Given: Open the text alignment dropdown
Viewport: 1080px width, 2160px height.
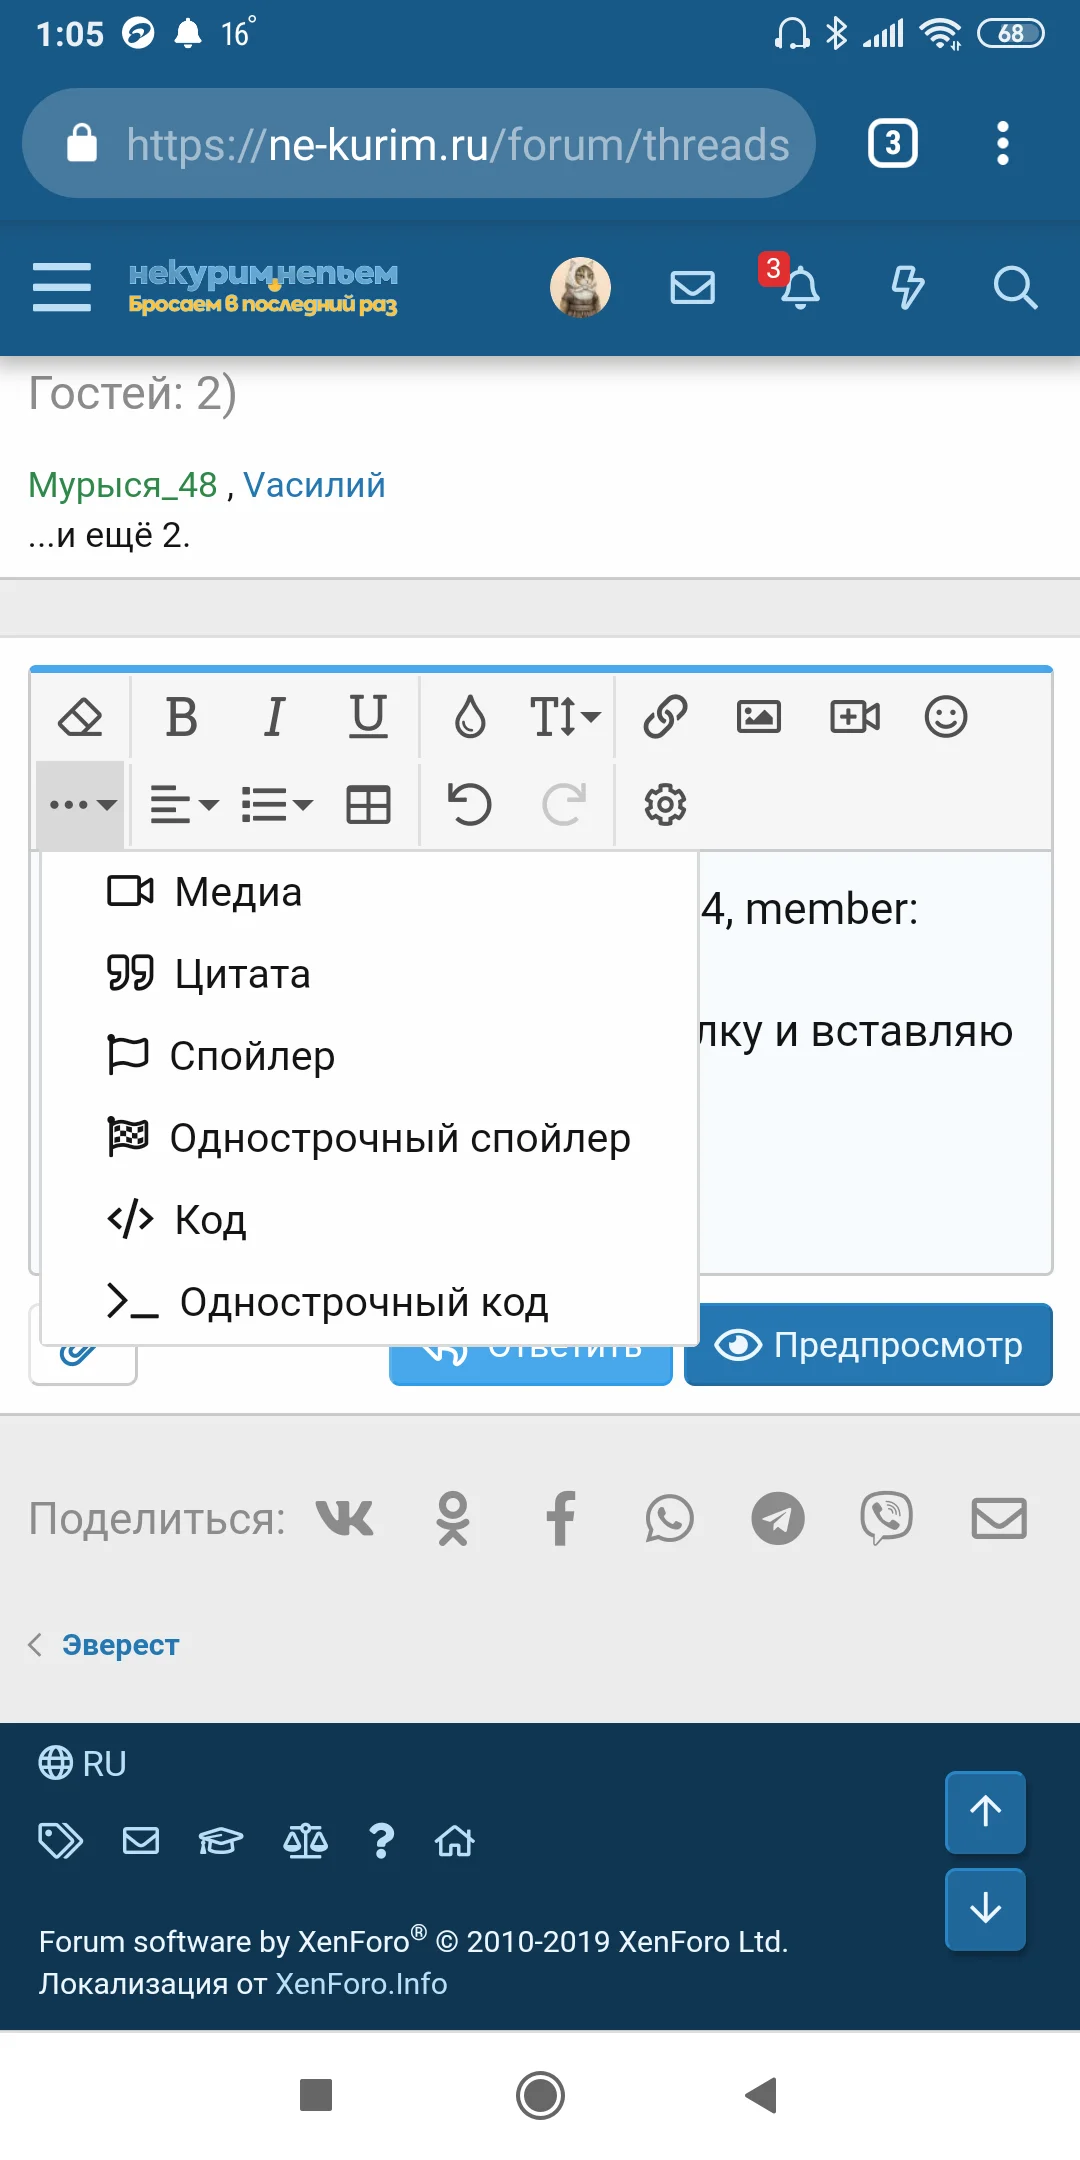Looking at the screenshot, I should pyautogui.click(x=184, y=805).
